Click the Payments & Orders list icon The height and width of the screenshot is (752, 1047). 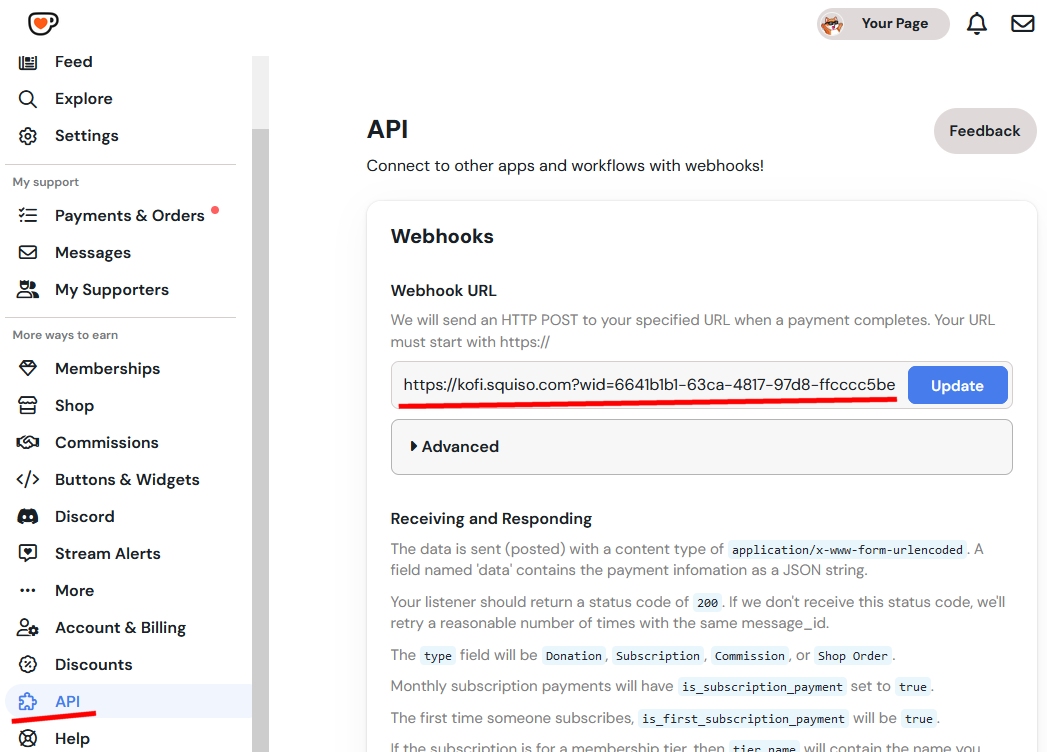pos(27,215)
